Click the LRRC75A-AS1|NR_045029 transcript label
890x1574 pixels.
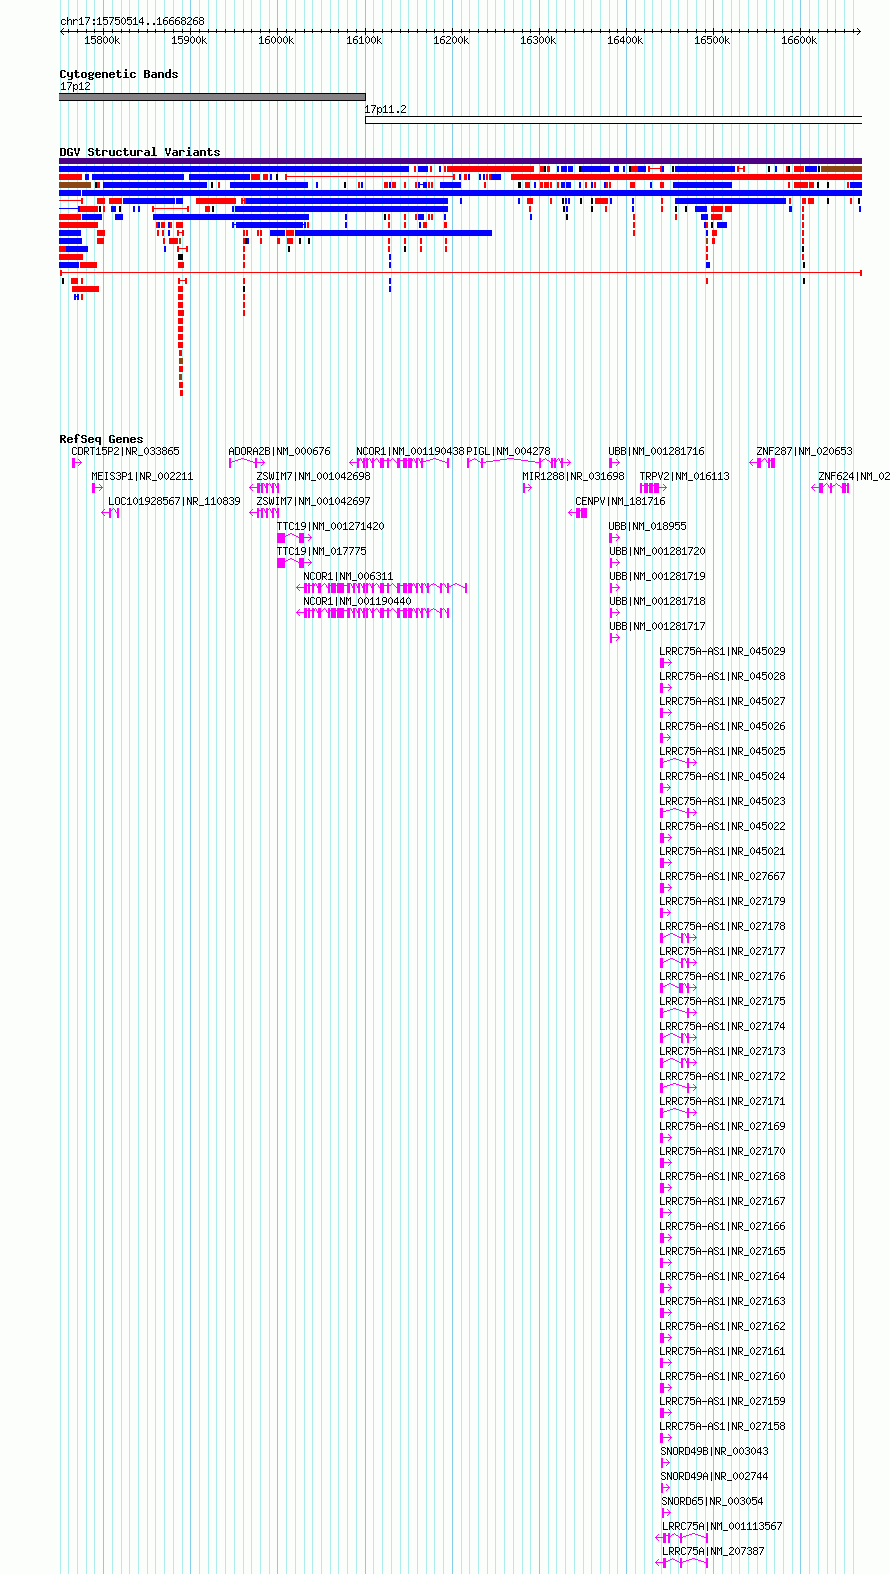point(722,651)
